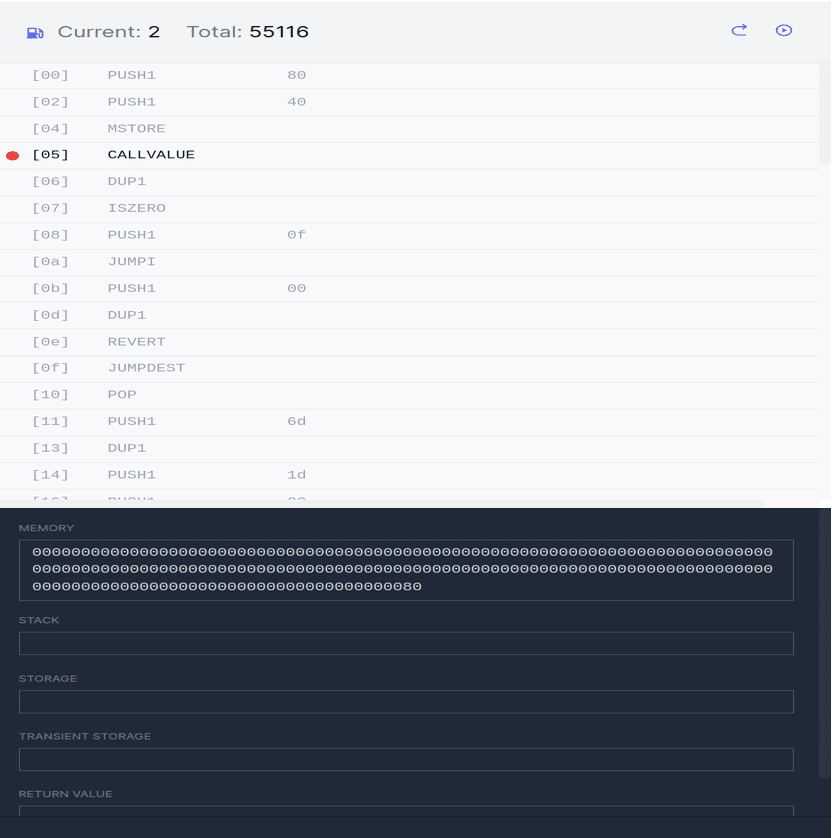
Task: Select the [05] CALLVALUE instruction row
Action: 409,156
